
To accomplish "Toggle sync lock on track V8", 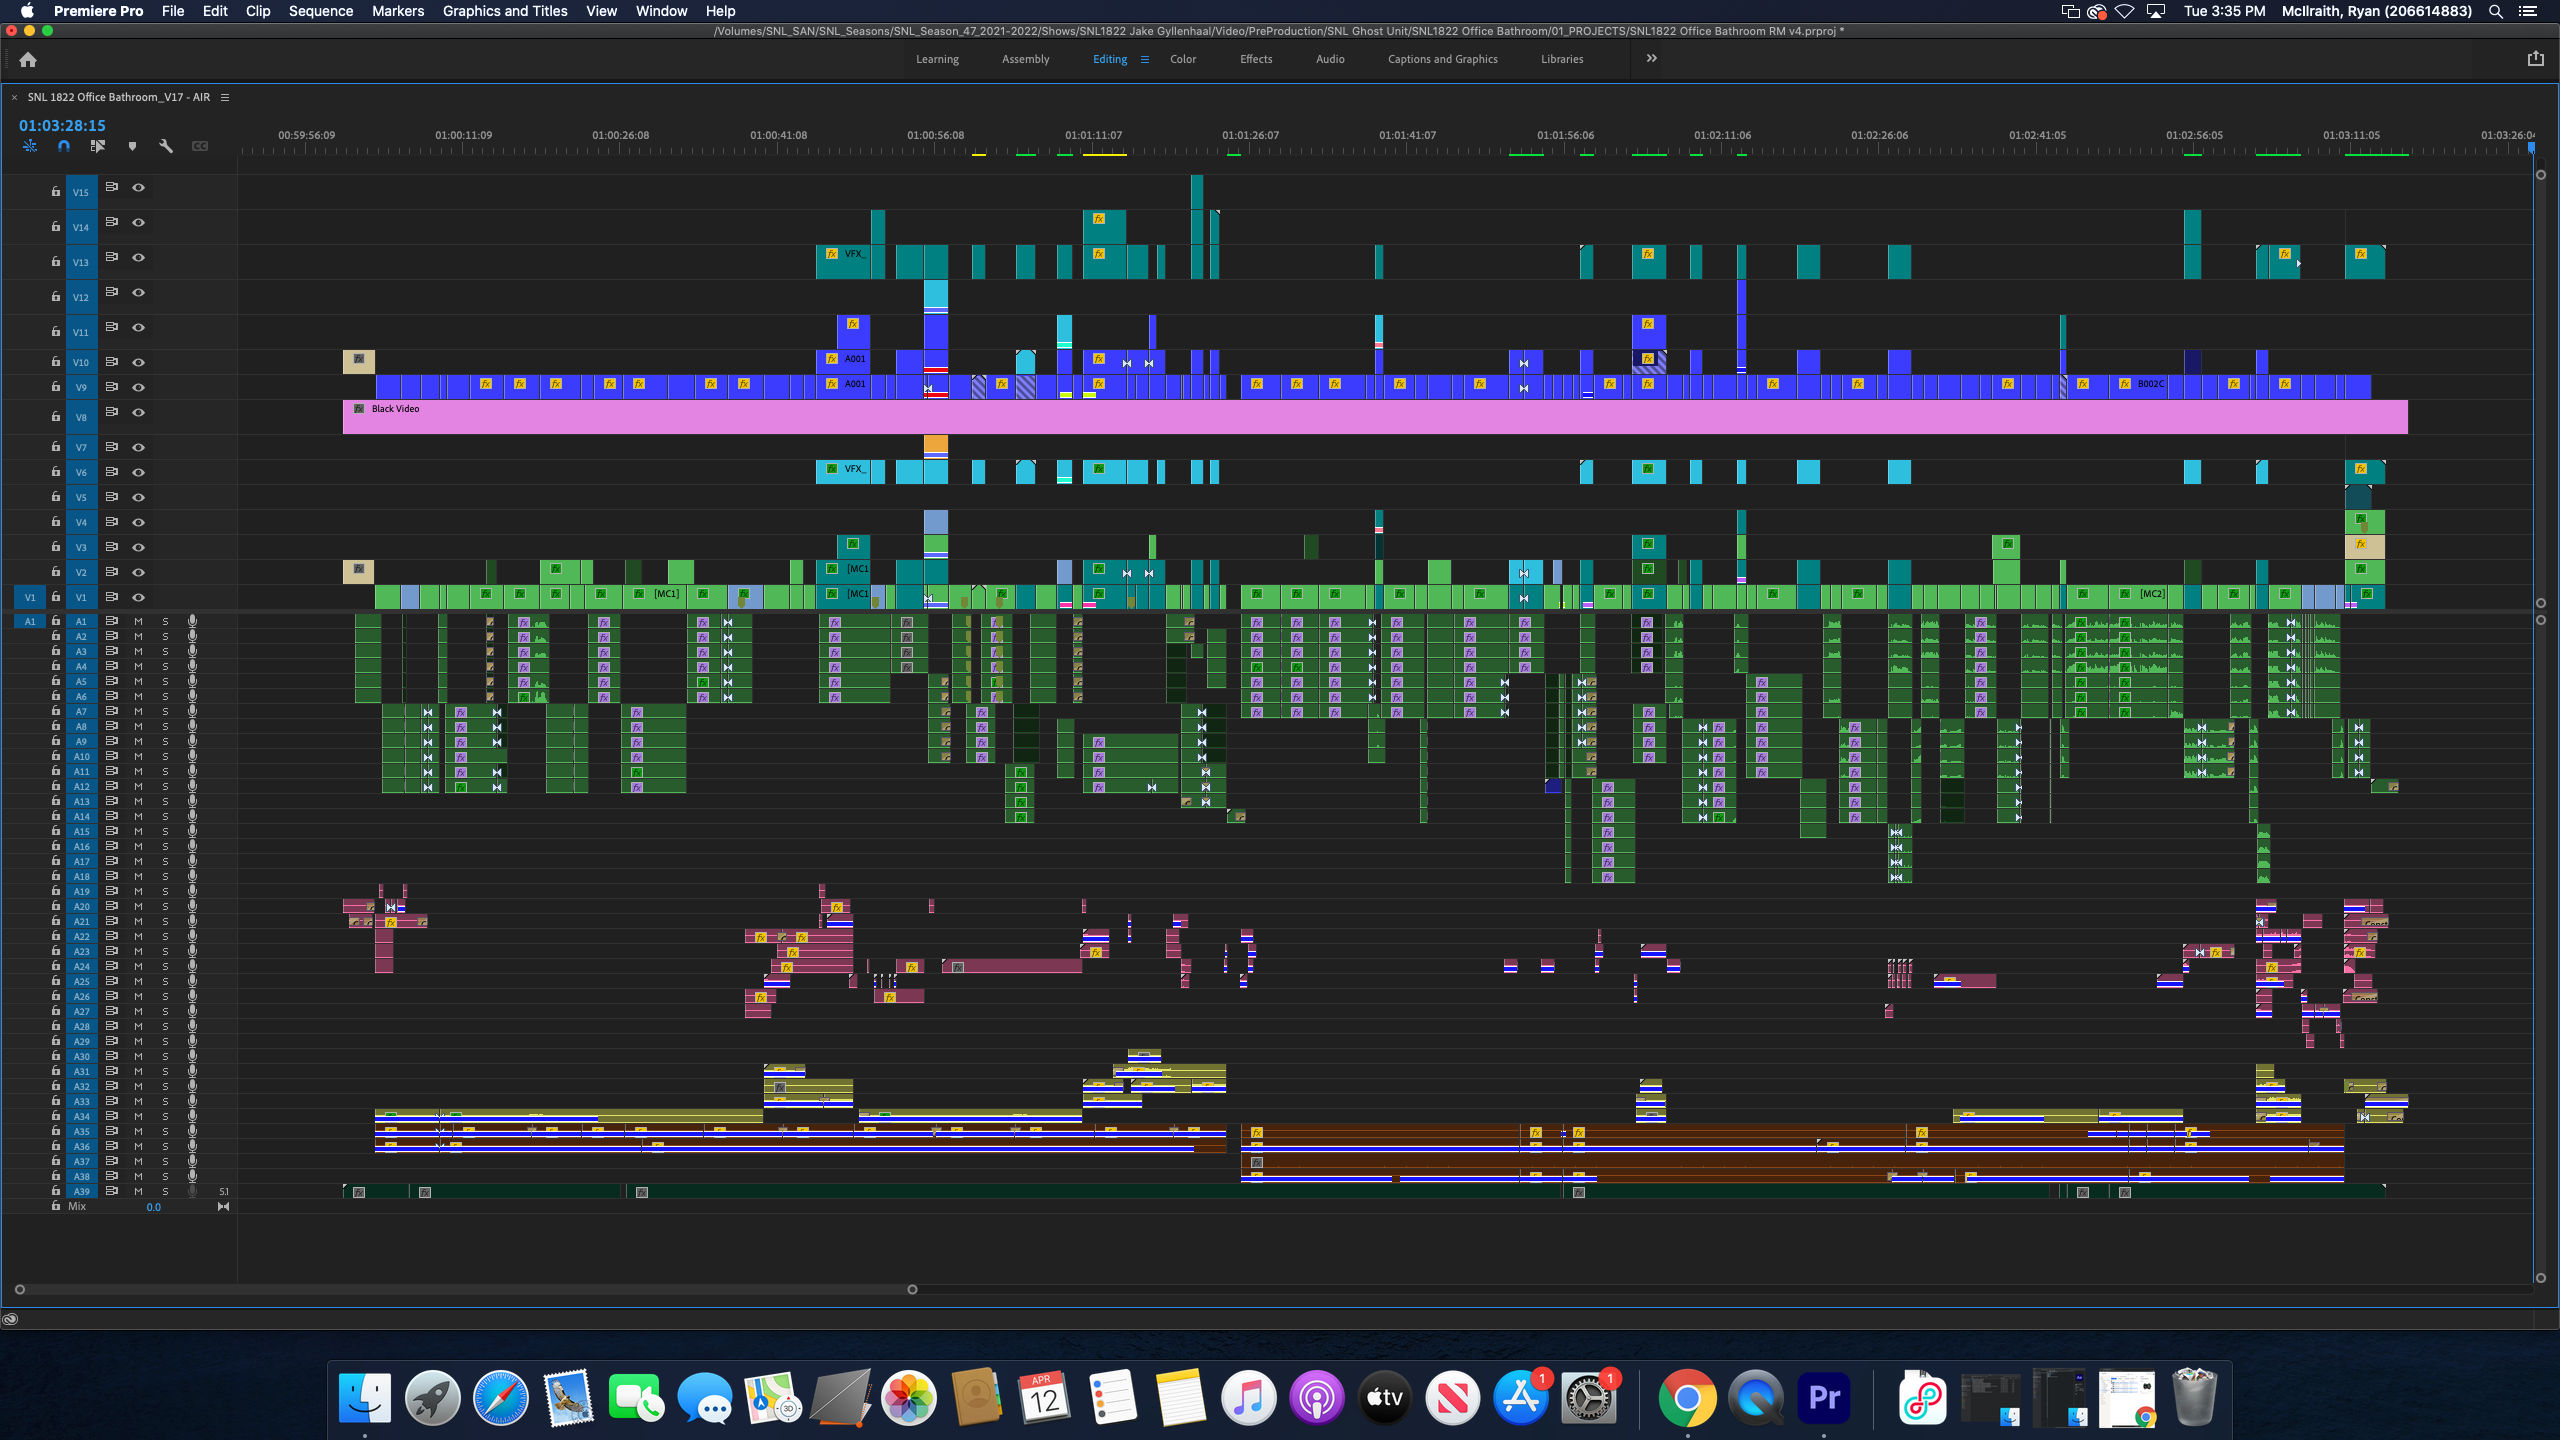I will click(x=112, y=412).
